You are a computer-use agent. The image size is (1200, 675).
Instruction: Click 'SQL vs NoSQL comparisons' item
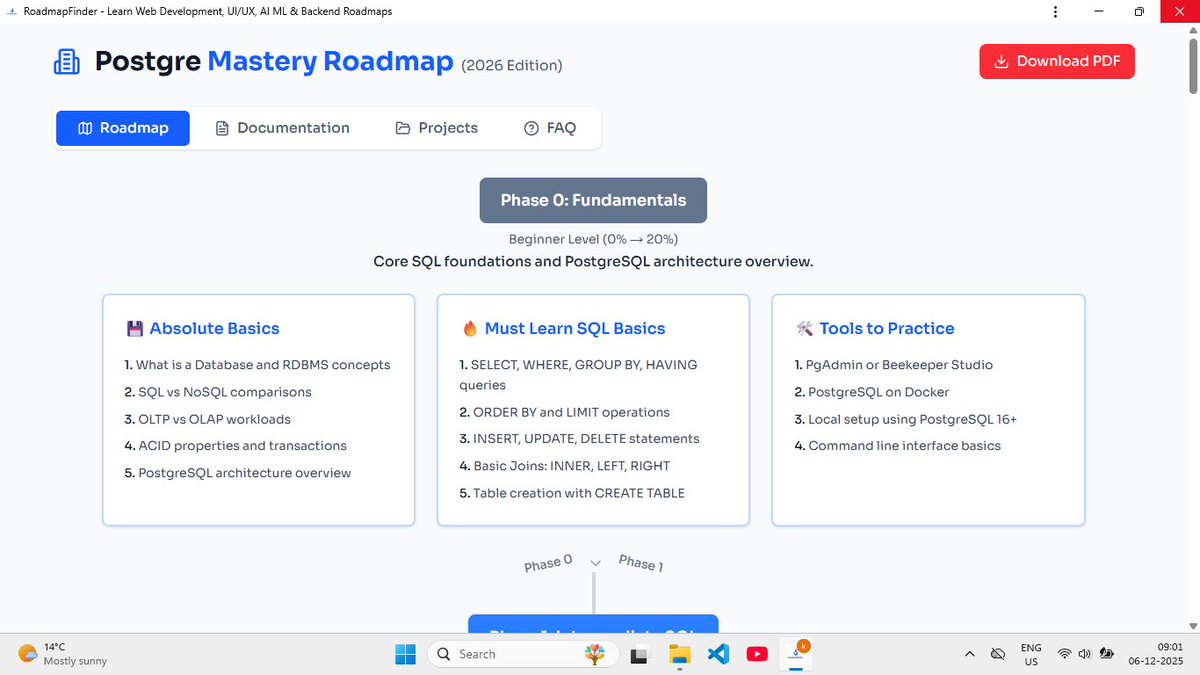tap(218, 392)
